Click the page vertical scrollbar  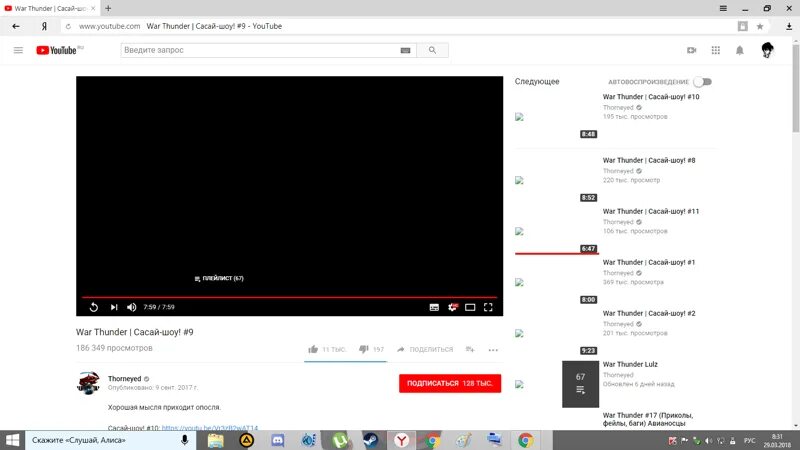tap(795, 87)
